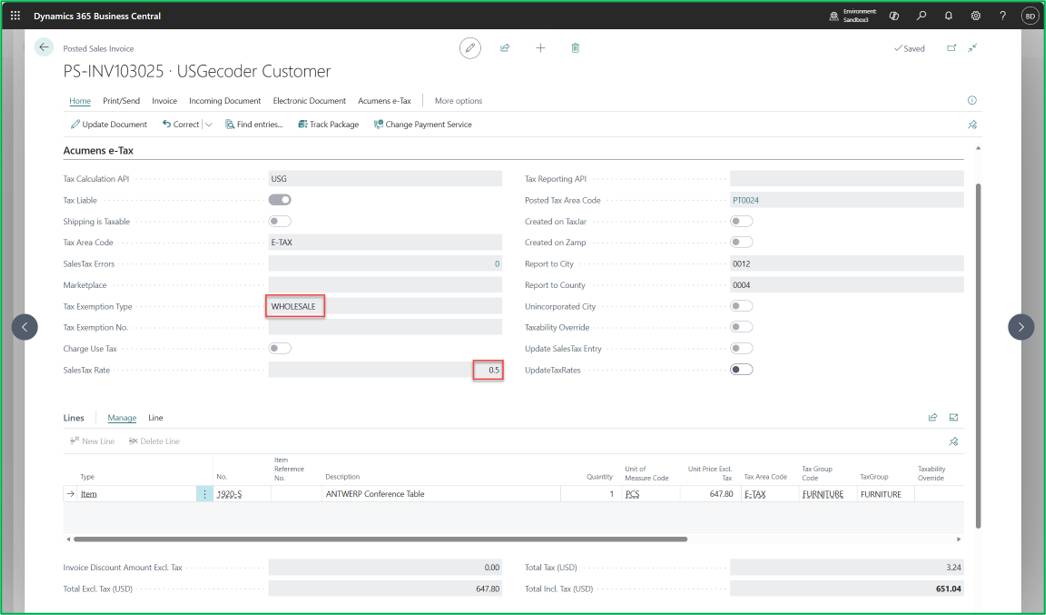
Task: Open the help question mark
Action: coord(1002,15)
